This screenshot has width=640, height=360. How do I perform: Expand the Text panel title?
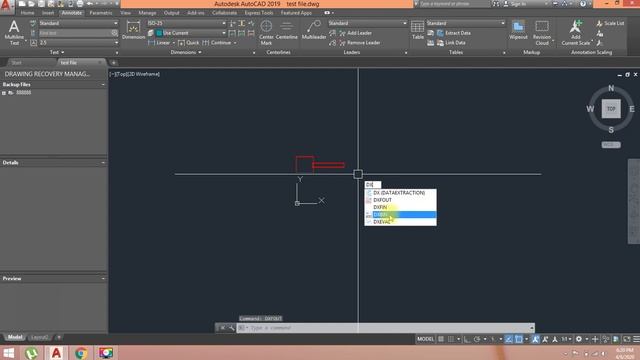pos(57,52)
